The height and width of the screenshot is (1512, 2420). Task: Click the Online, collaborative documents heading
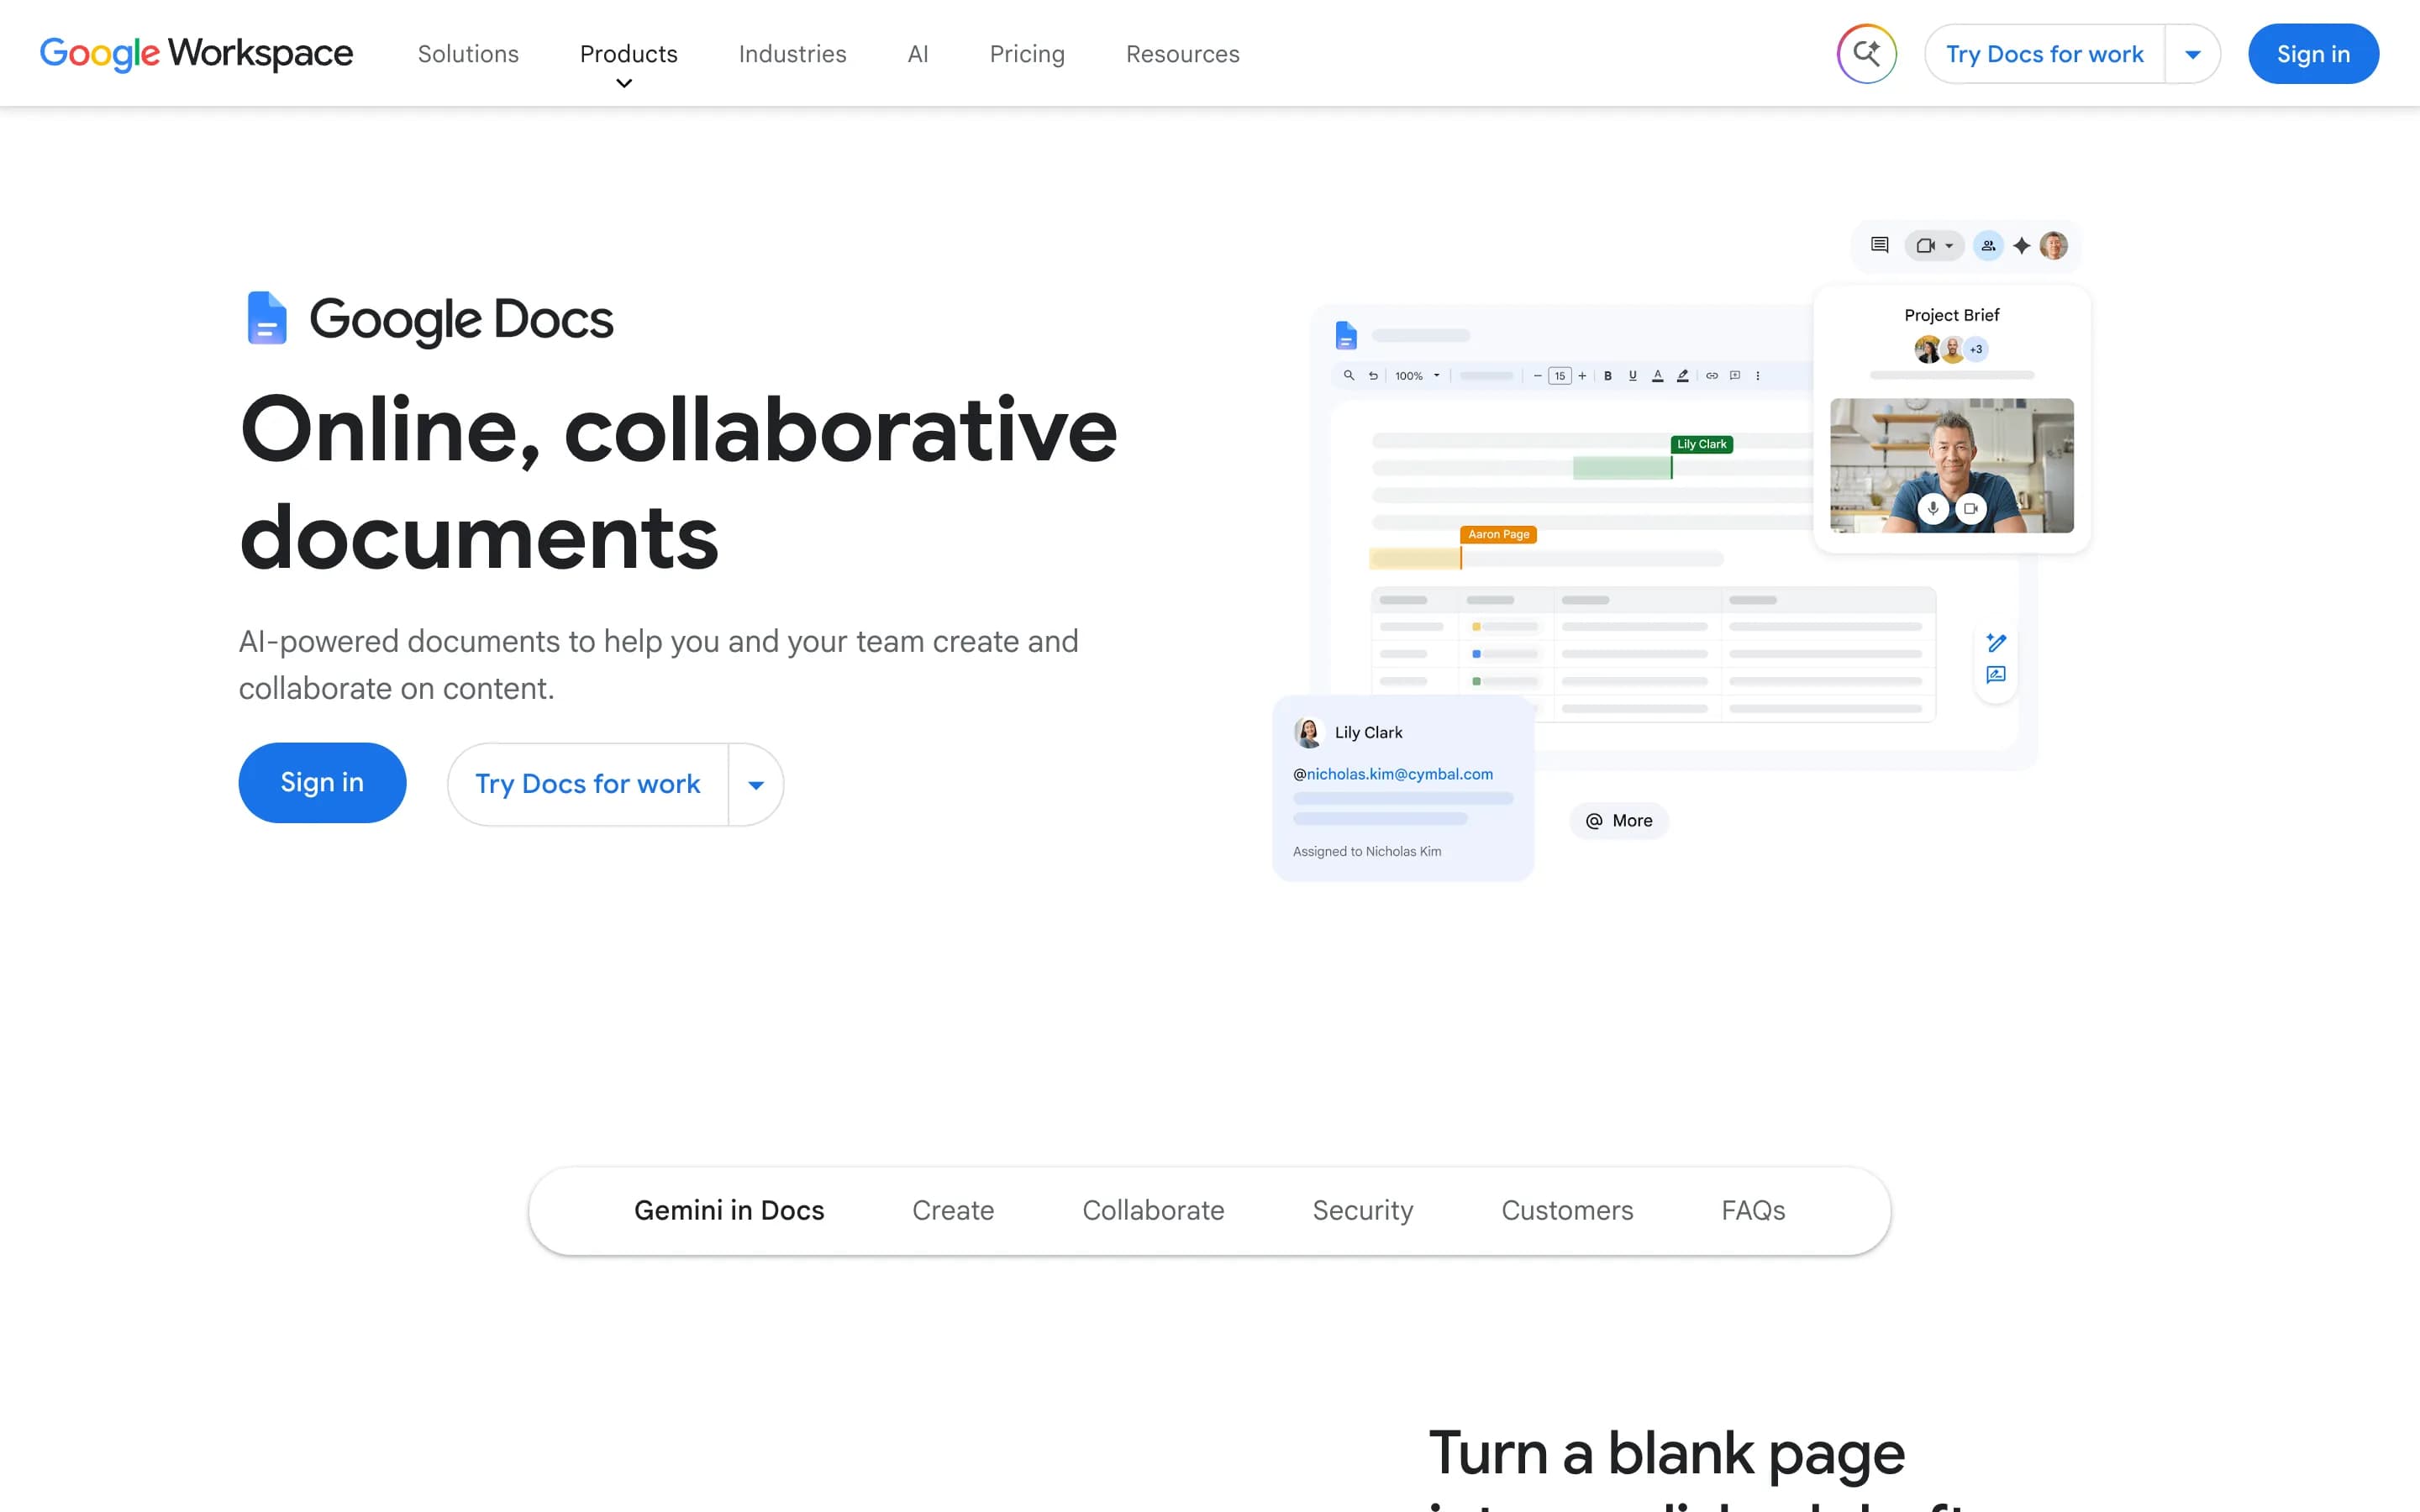(x=678, y=483)
